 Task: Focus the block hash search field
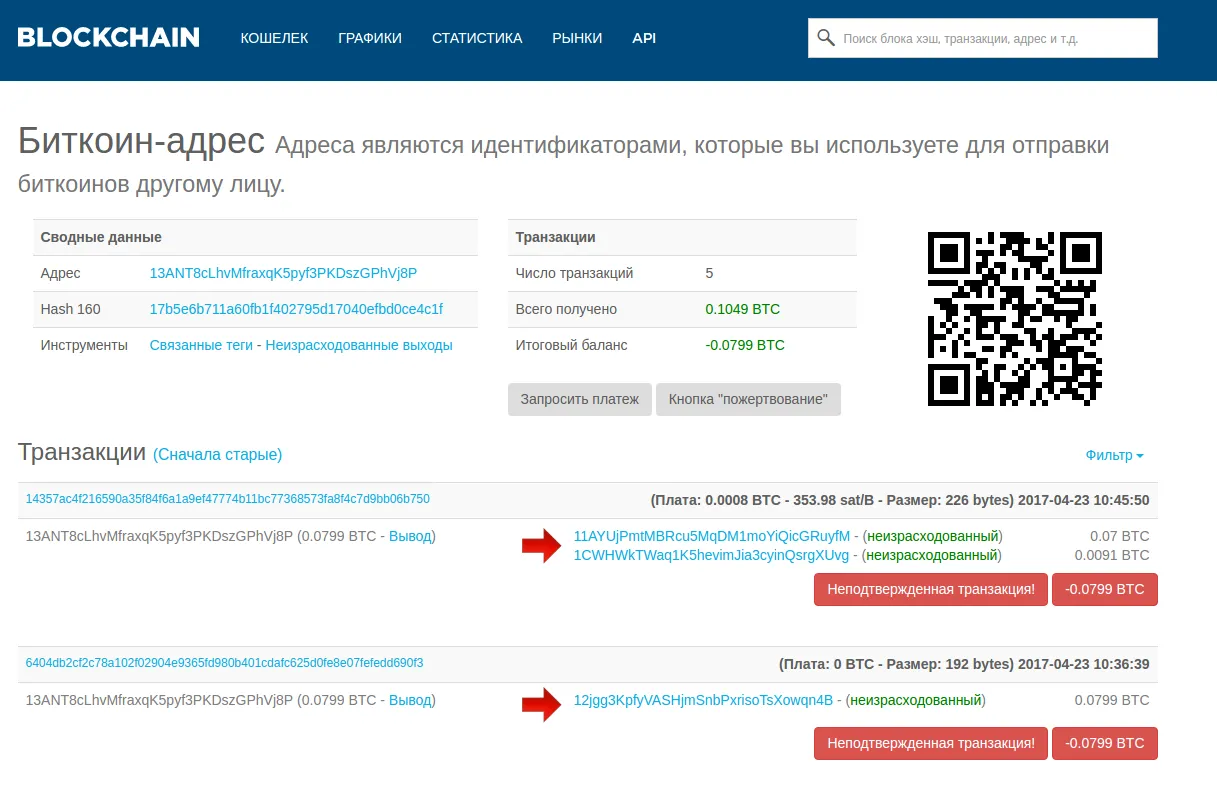[x=983, y=38]
